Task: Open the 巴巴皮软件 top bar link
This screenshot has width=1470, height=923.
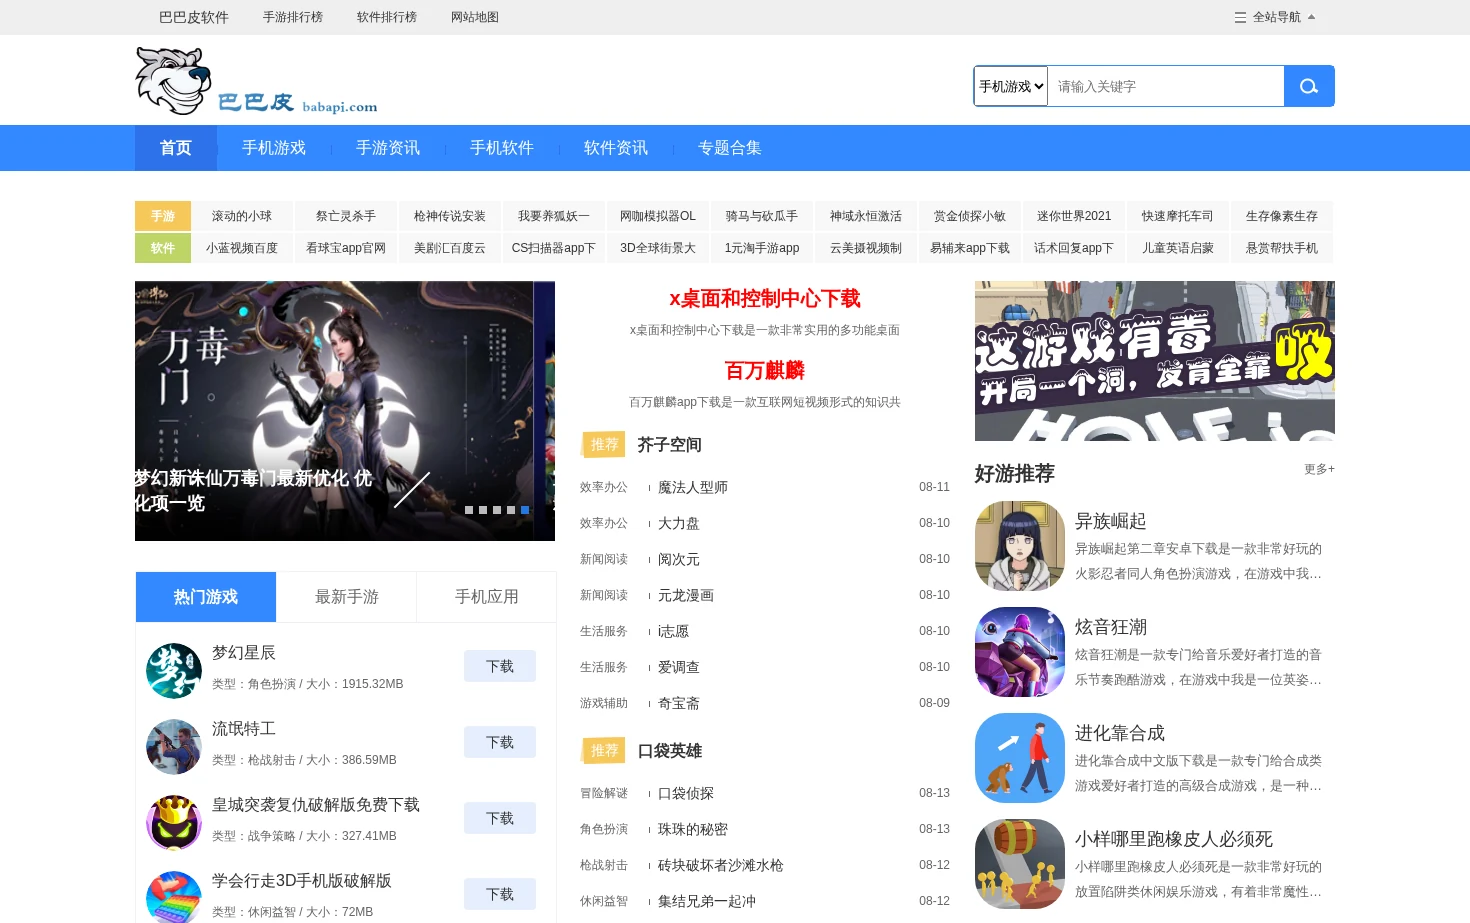Action: click(194, 17)
